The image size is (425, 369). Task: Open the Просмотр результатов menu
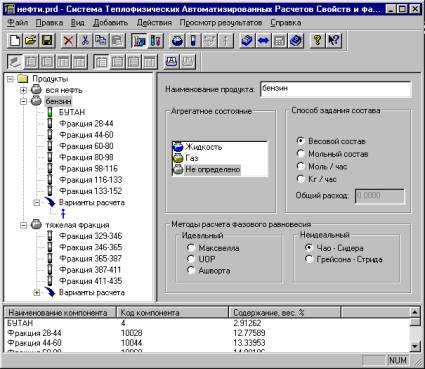(x=221, y=23)
